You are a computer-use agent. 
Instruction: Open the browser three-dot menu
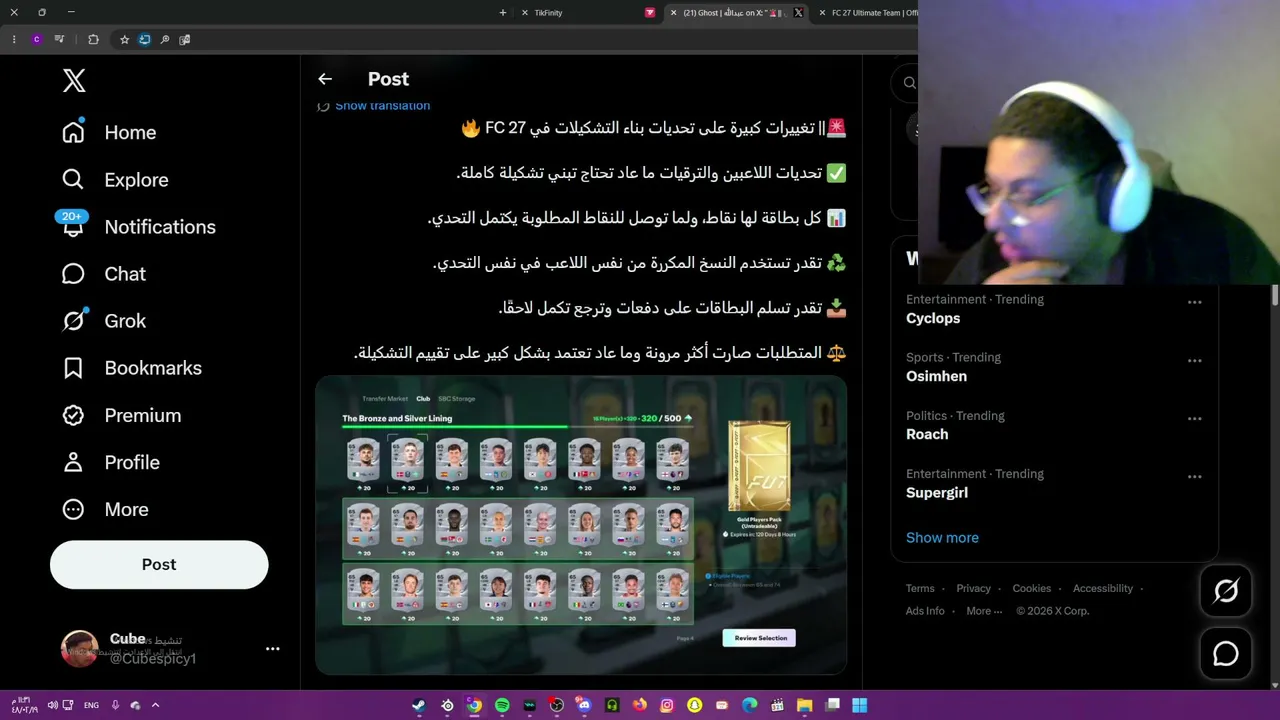click(14, 40)
